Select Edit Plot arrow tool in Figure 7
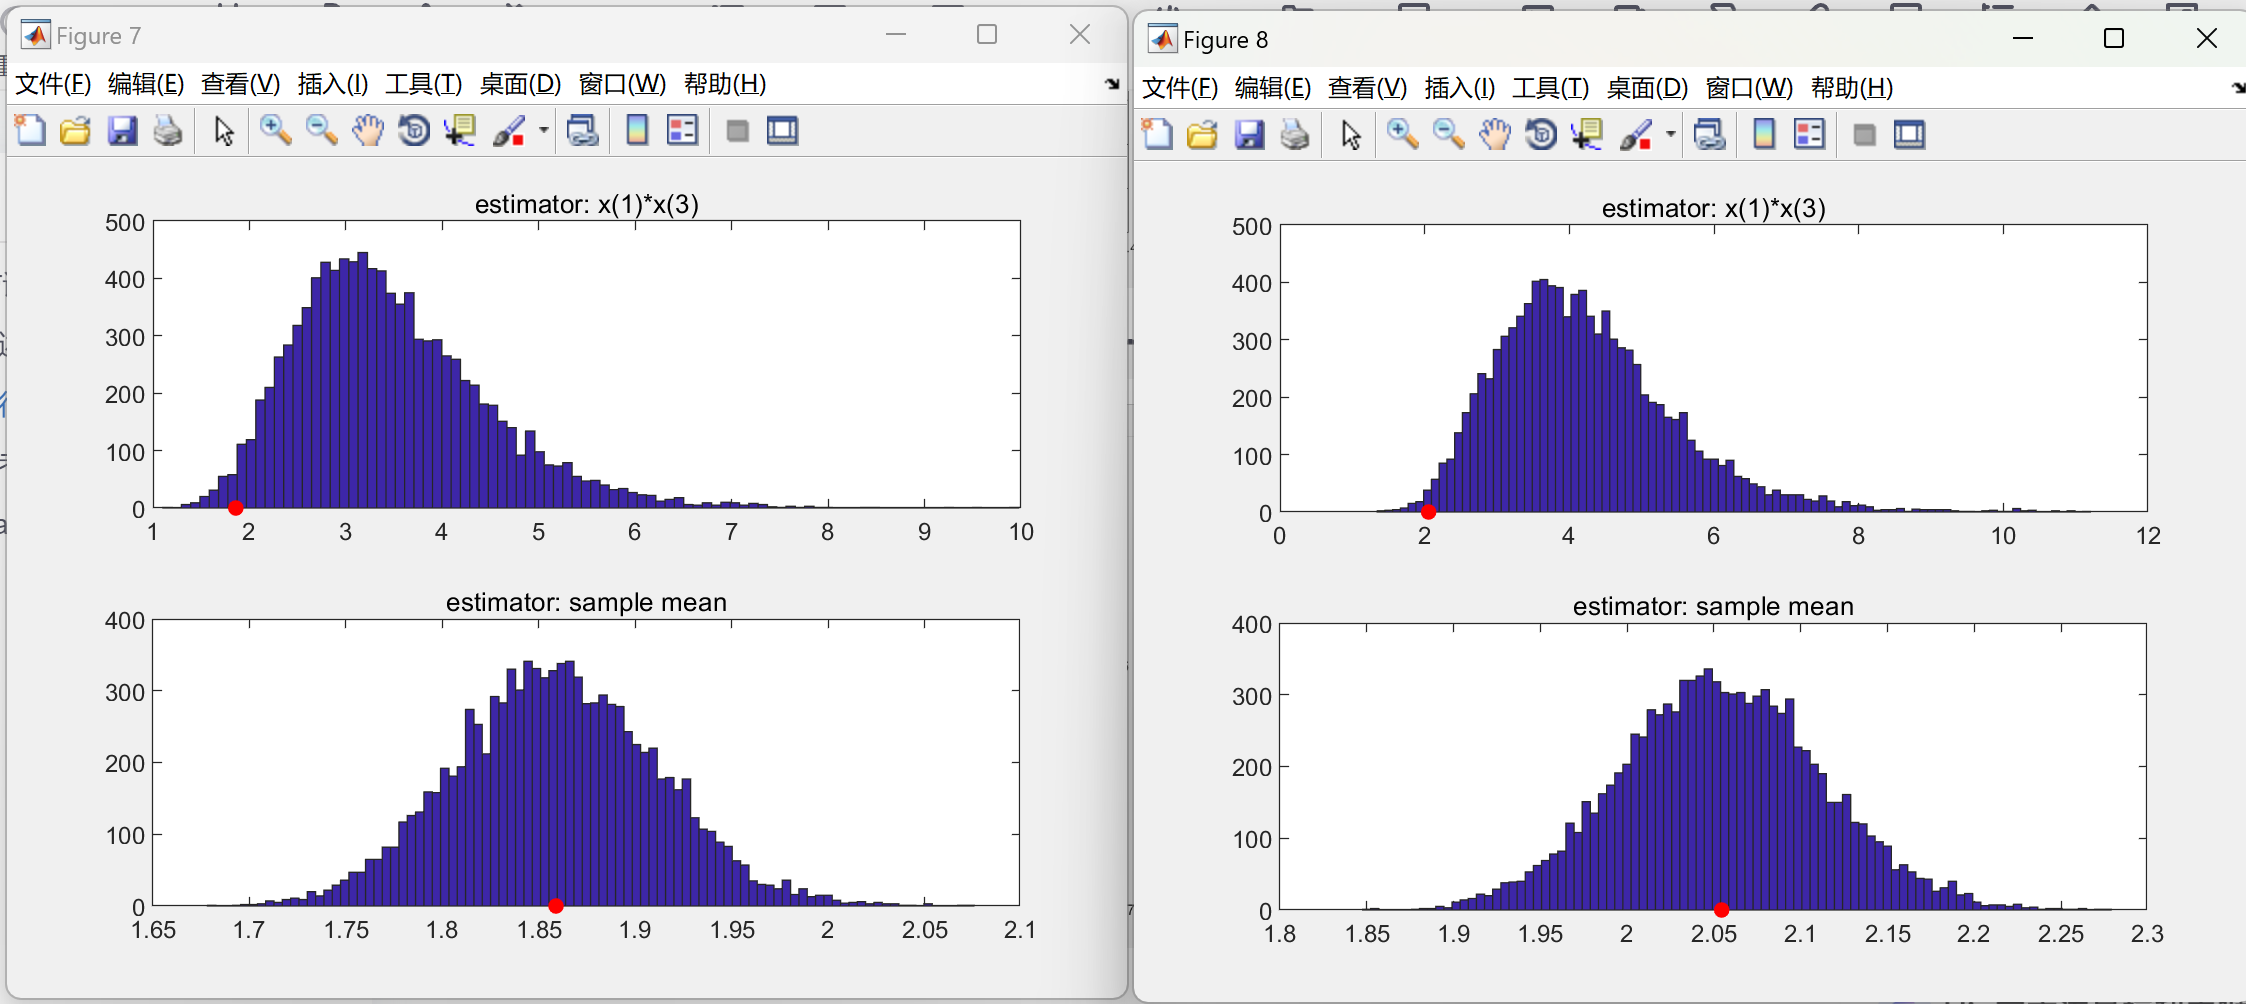2246x1004 pixels. click(x=224, y=130)
